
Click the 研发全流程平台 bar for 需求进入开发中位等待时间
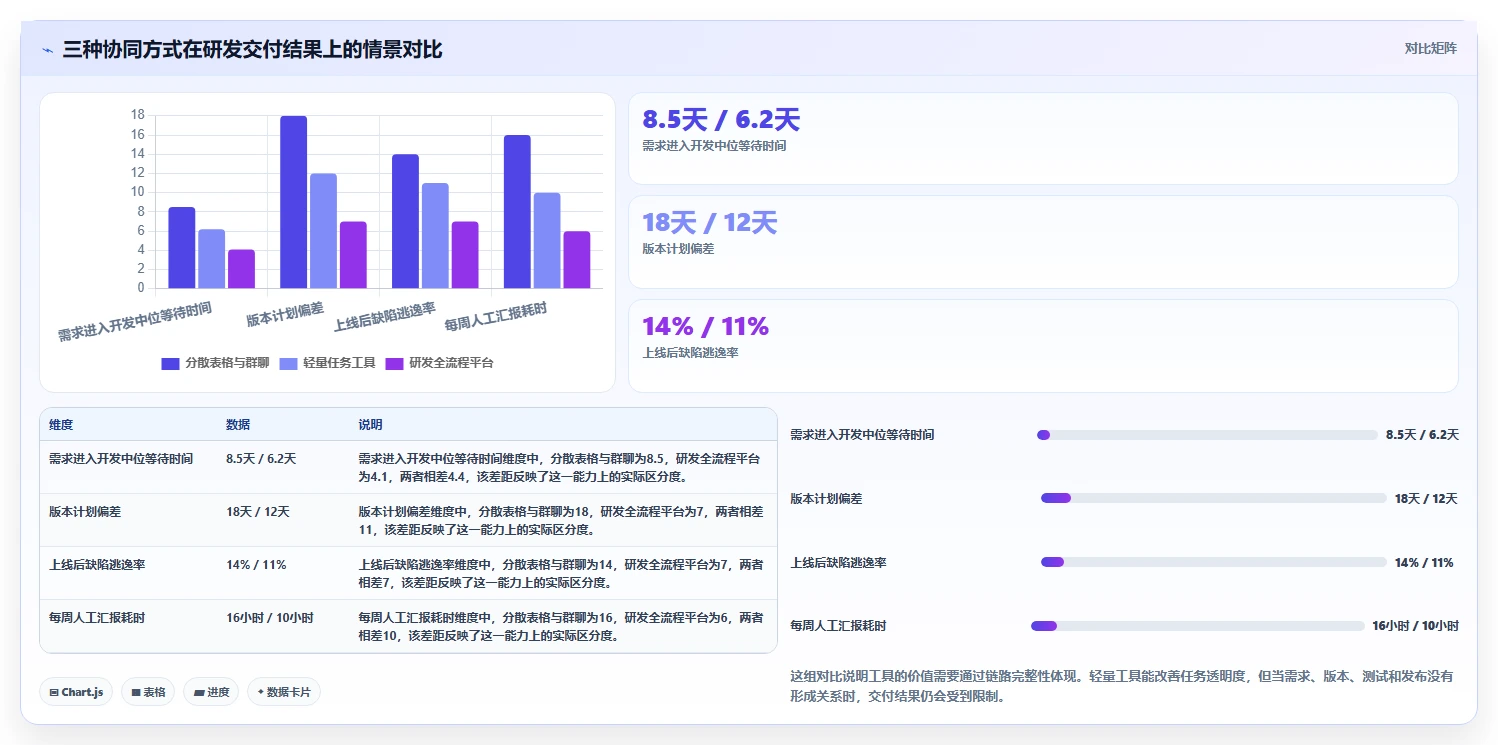(241, 269)
